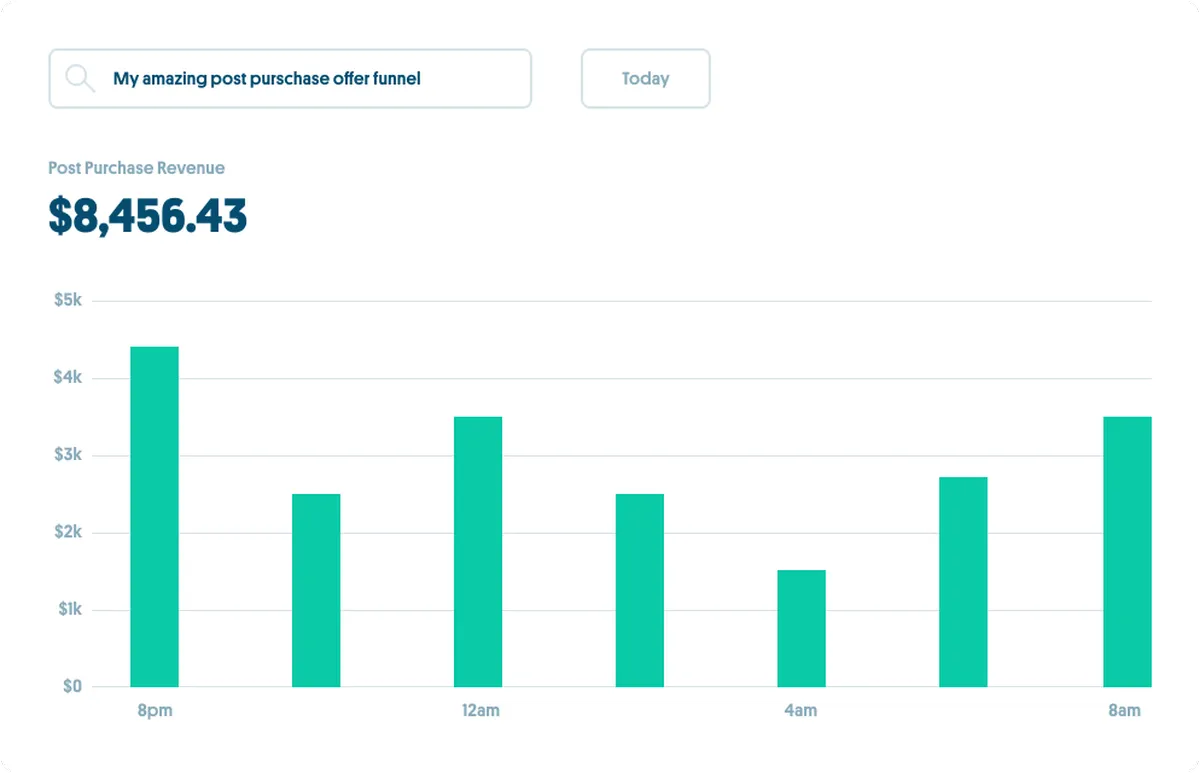Click the $5k y-axis label
The width and height of the screenshot is (1200, 773).
(x=68, y=300)
